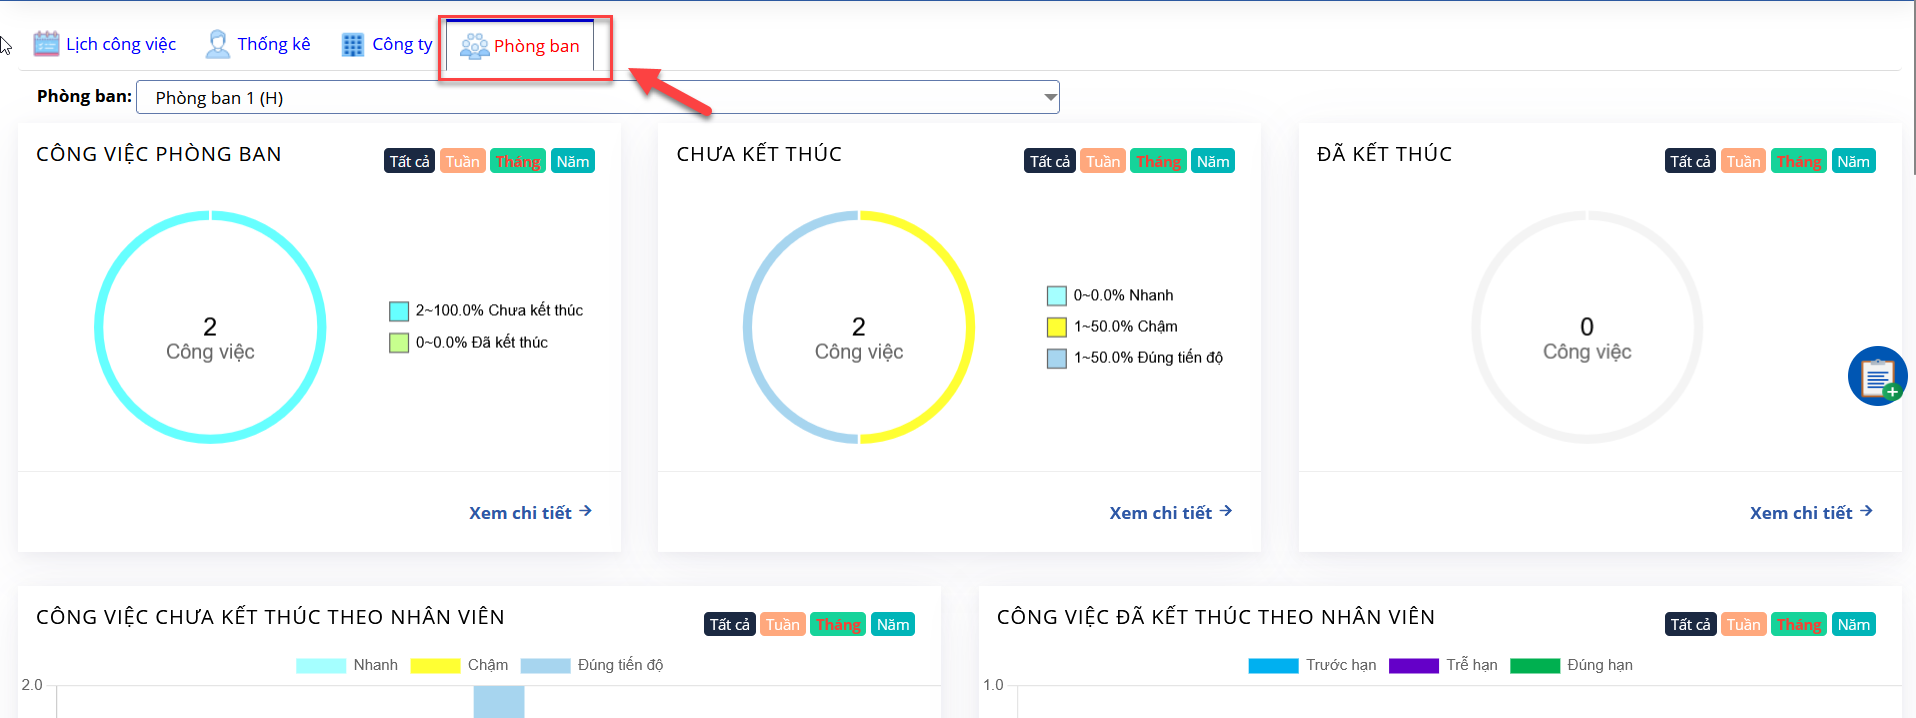
Task: Click the Phòng ban dropdown arrow
Action: [x=1050, y=97]
